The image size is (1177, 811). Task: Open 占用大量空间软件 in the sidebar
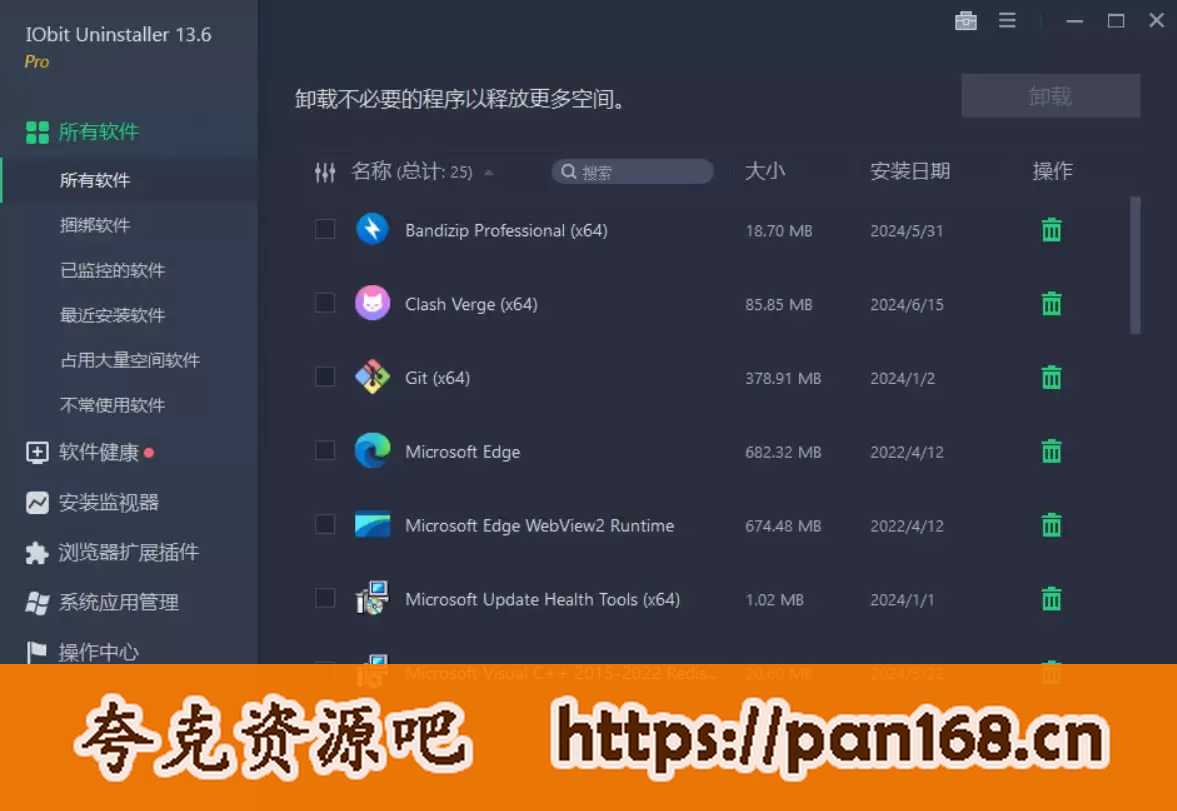130,360
